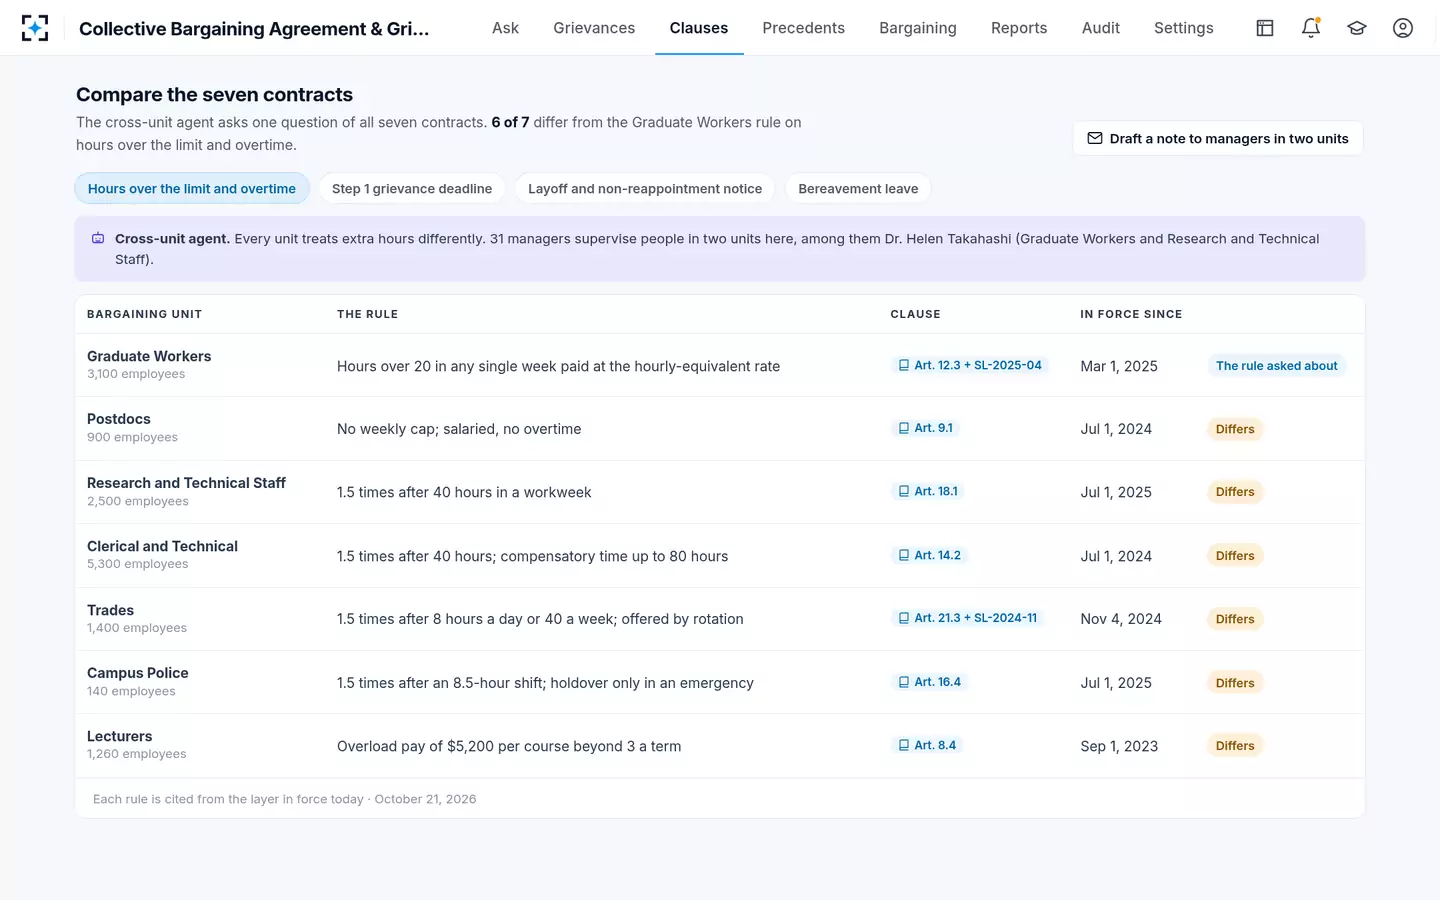Select the Trades unit name
The width and height of the screenshot is (1440, 900).
pos(110,610)
